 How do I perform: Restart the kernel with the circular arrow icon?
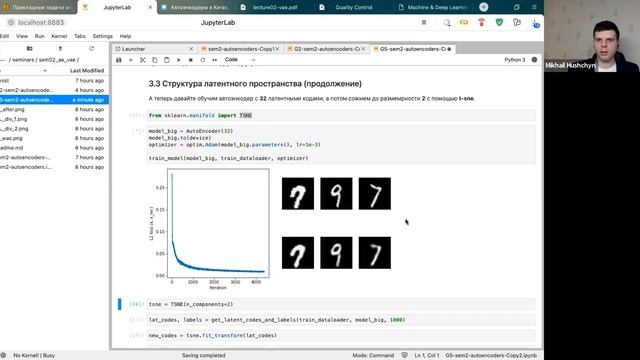tap(202, 60)
